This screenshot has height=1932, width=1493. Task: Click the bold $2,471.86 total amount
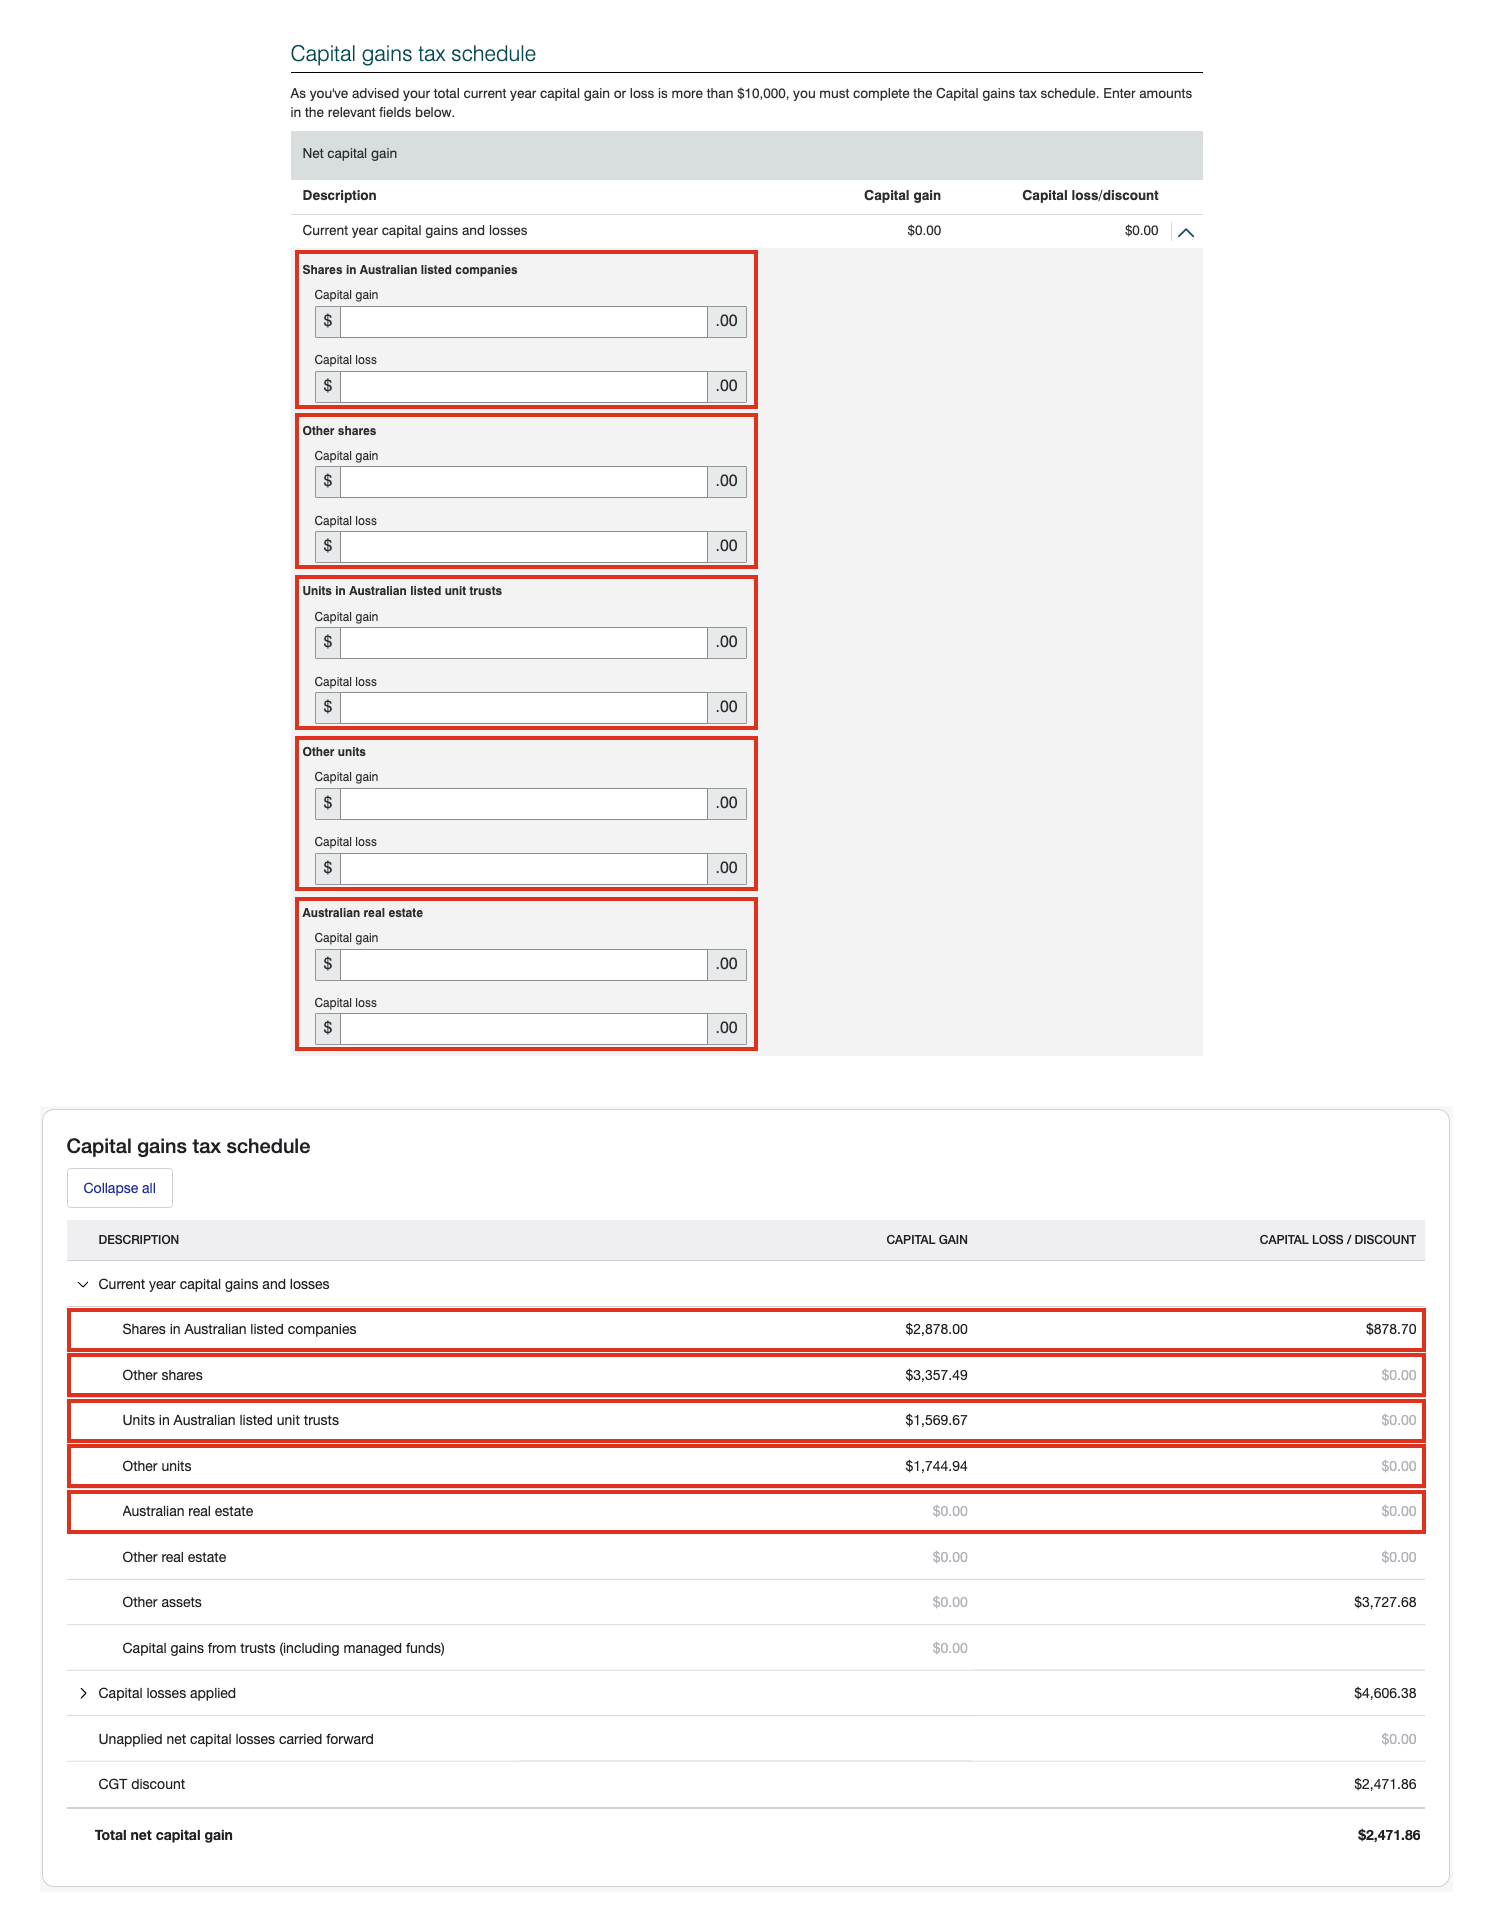1389,1835
